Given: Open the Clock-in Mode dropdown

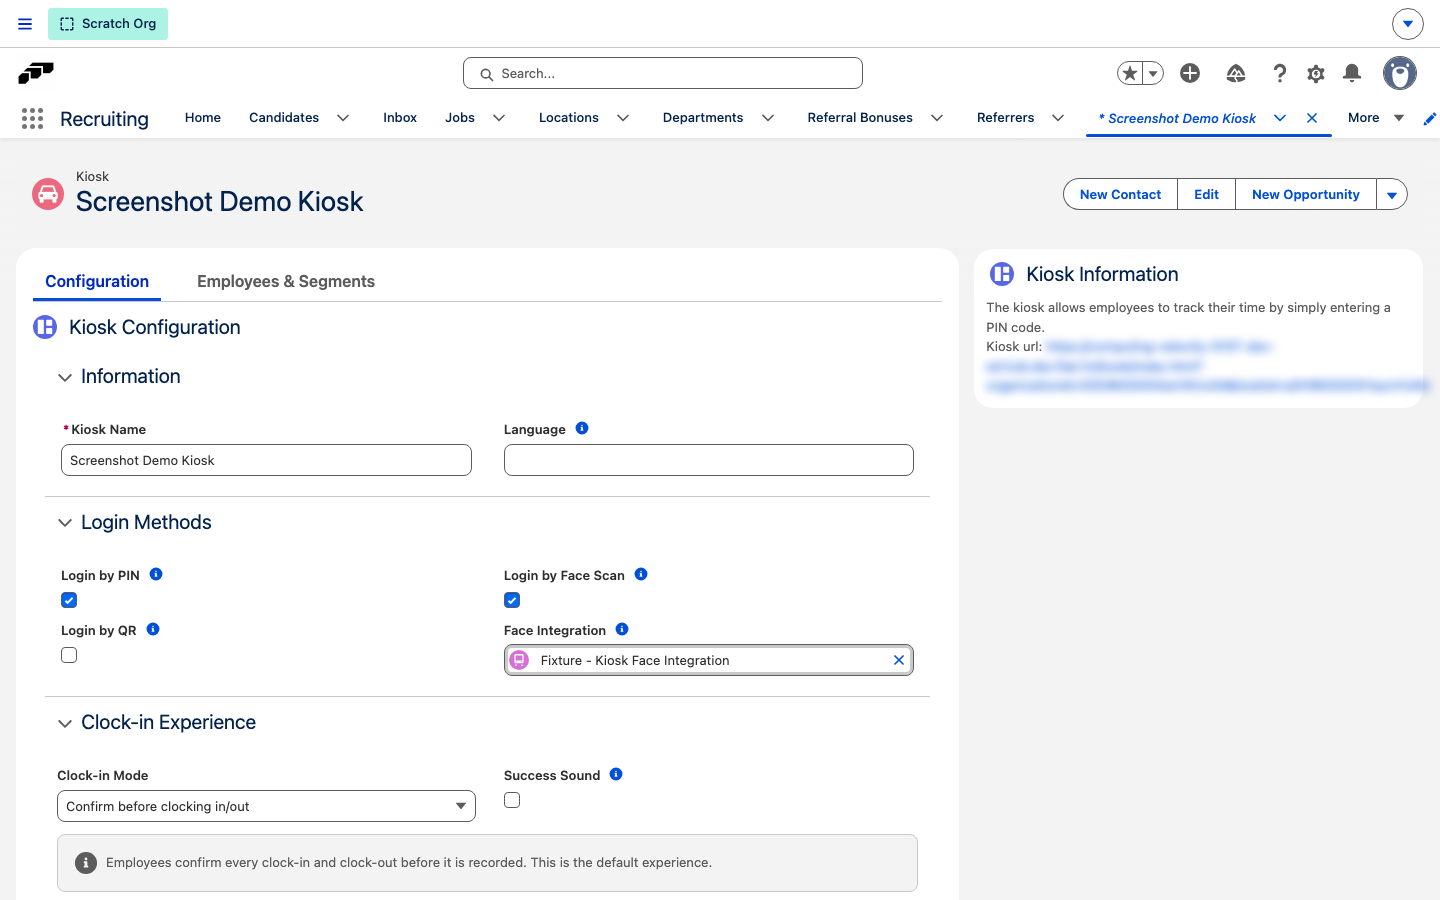Looking at the screenshot, I should 266,806.
